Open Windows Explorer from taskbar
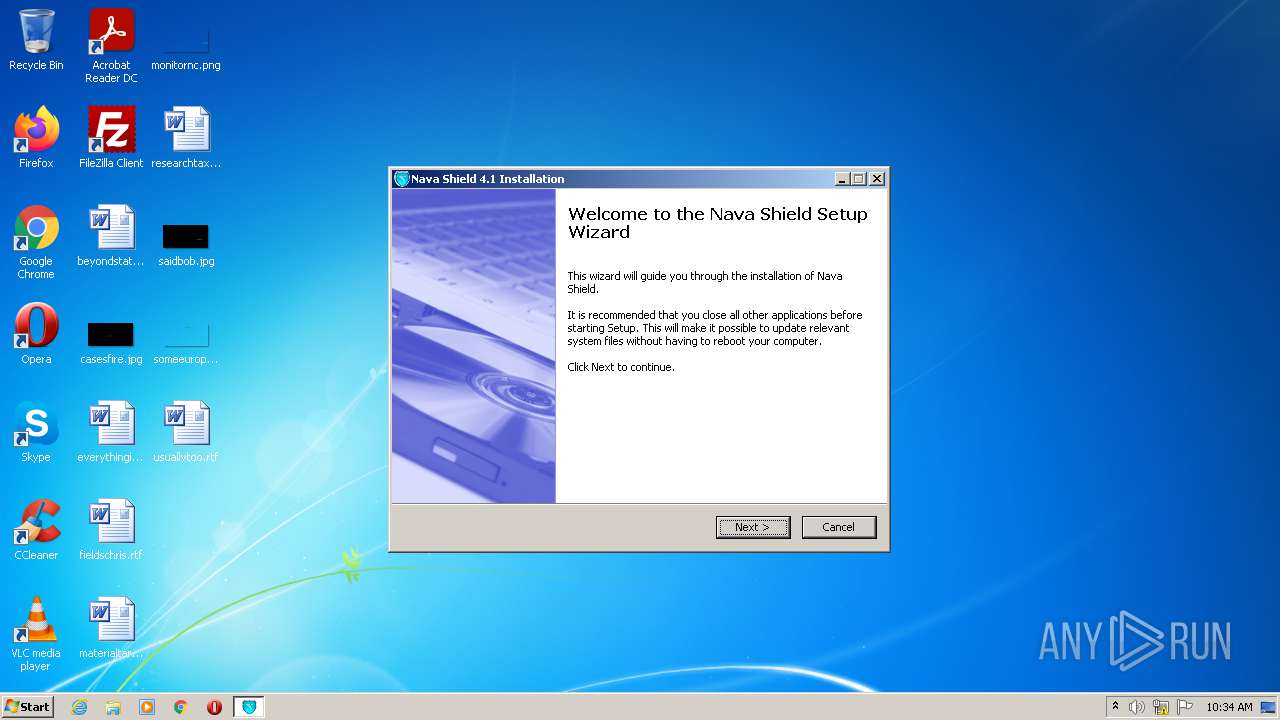 coord(113,707)
